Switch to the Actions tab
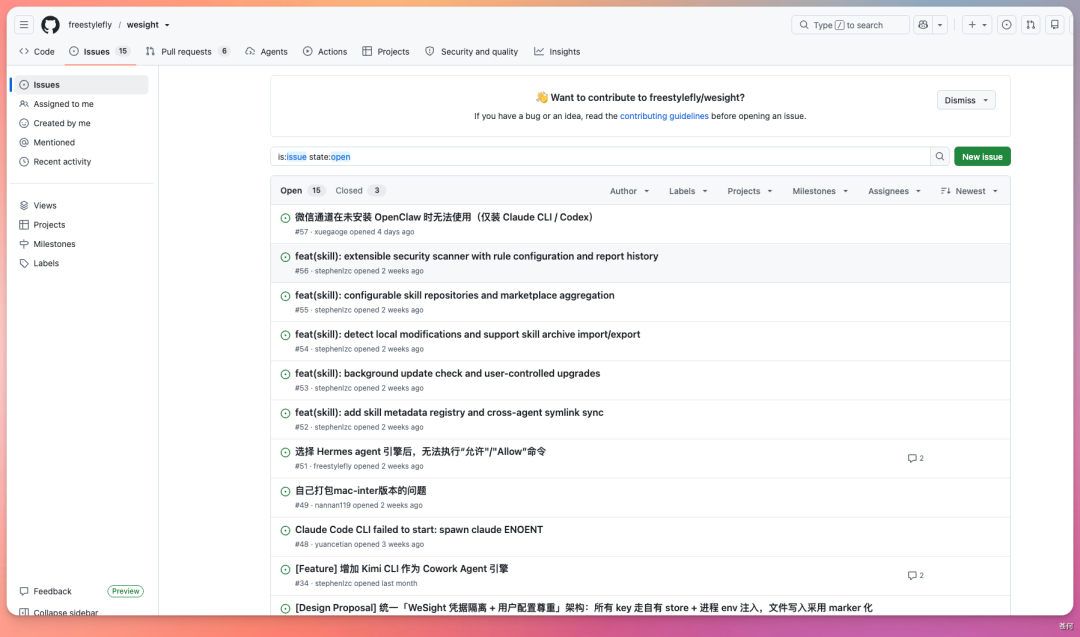The image size is (1080, 637). pyautogui.click(x=325, y=52)
